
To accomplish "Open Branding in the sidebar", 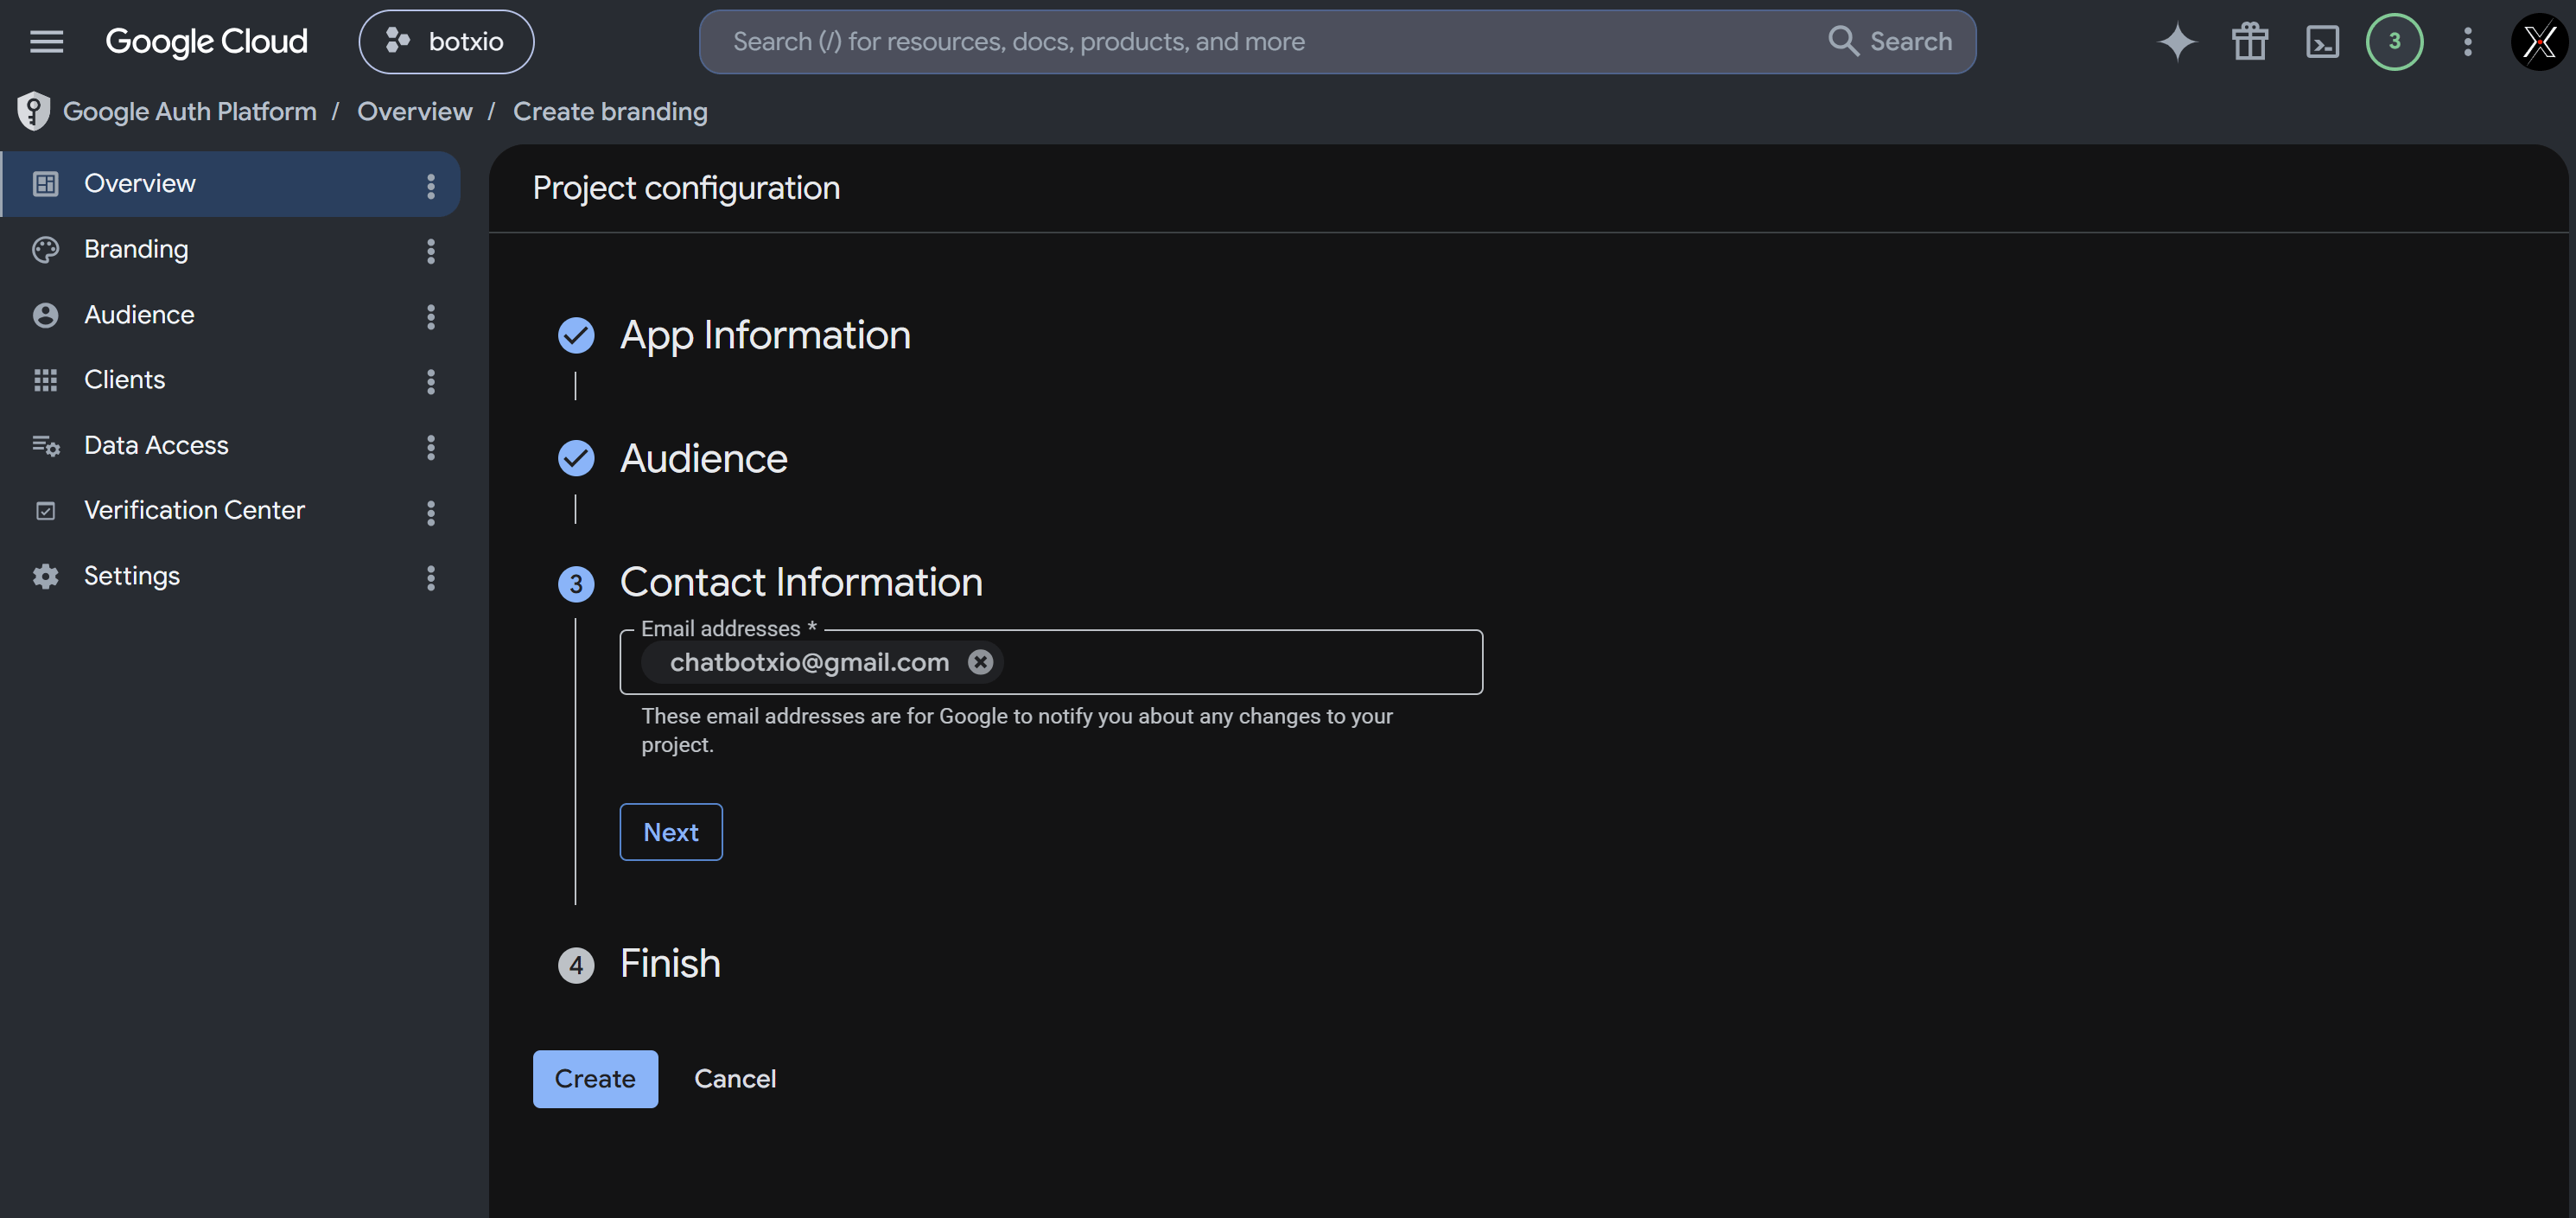I will (x=230, y=249).
